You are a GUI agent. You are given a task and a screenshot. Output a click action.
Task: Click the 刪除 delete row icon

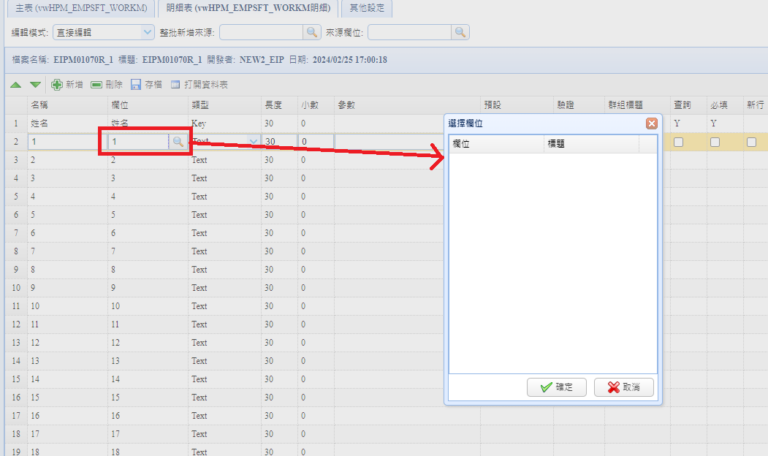[x=97, y=86]
